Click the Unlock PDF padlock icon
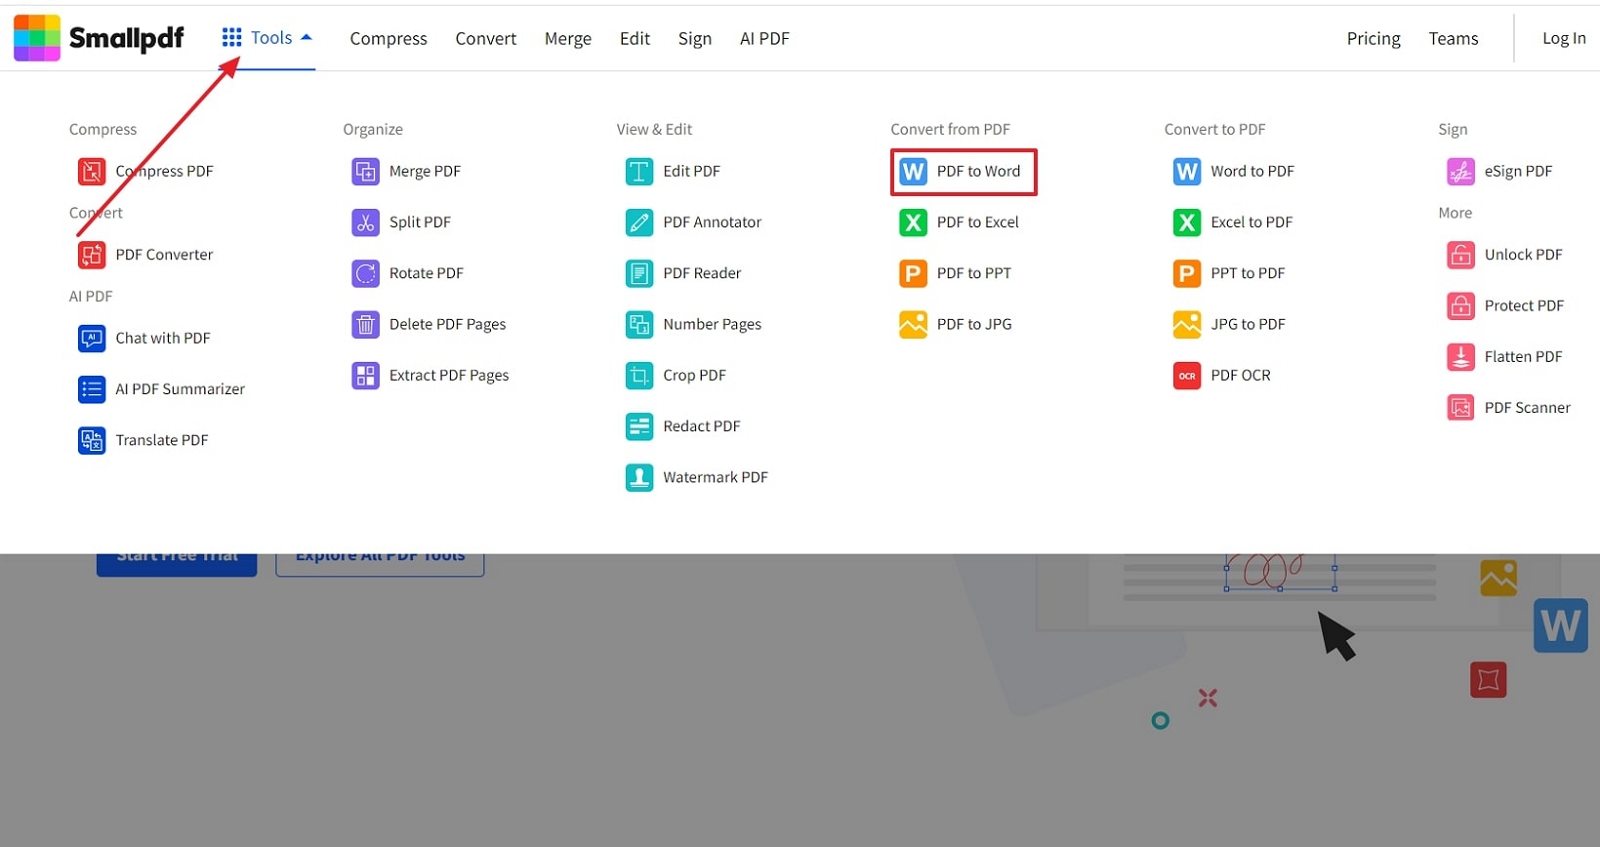Screen dimensions: 1600x847 (1461, 254)
